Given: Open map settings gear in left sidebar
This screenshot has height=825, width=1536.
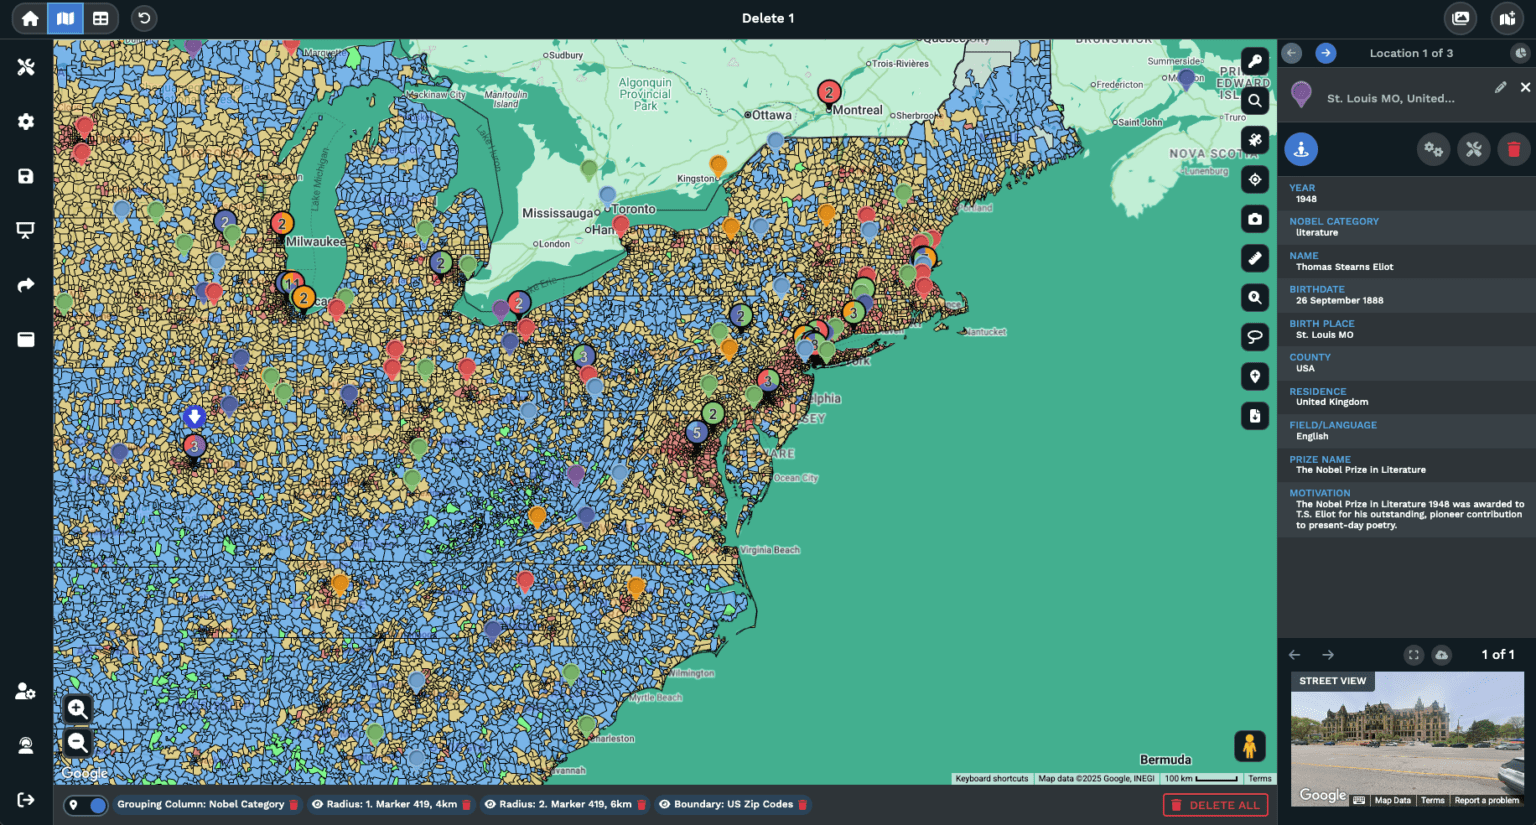Looking at the screenshot, I should click(26, 121).
